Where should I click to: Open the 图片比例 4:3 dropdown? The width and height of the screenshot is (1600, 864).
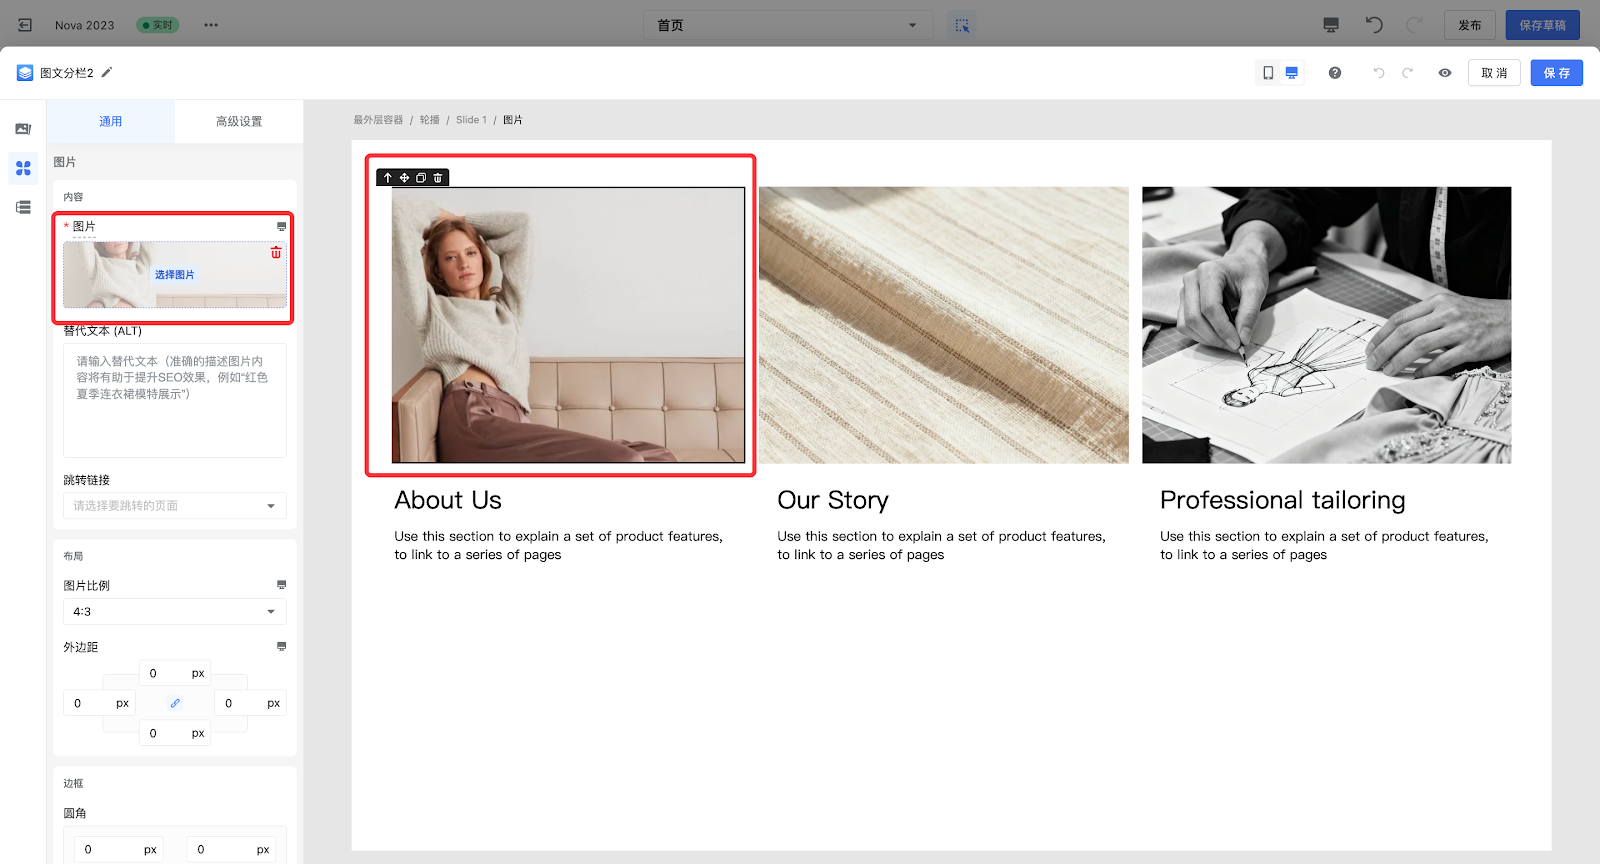coord(175,611)
